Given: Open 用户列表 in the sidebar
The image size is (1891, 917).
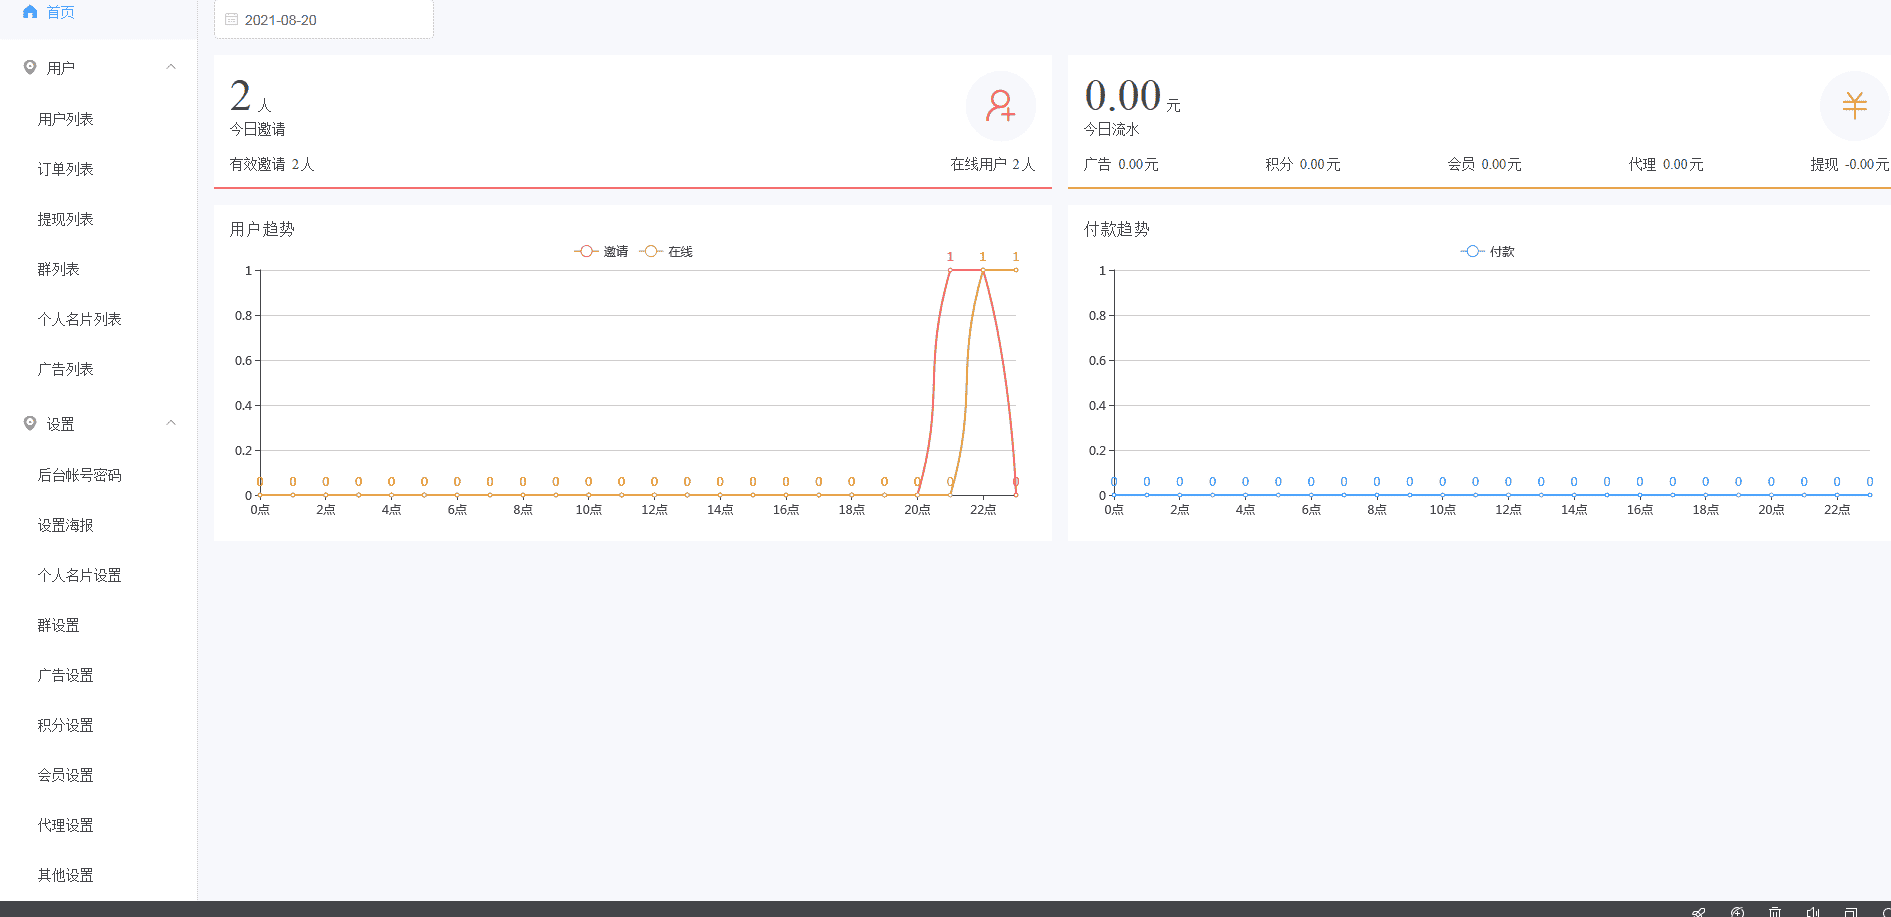Looking at the screenshot, I should click(x=66, y=119).
